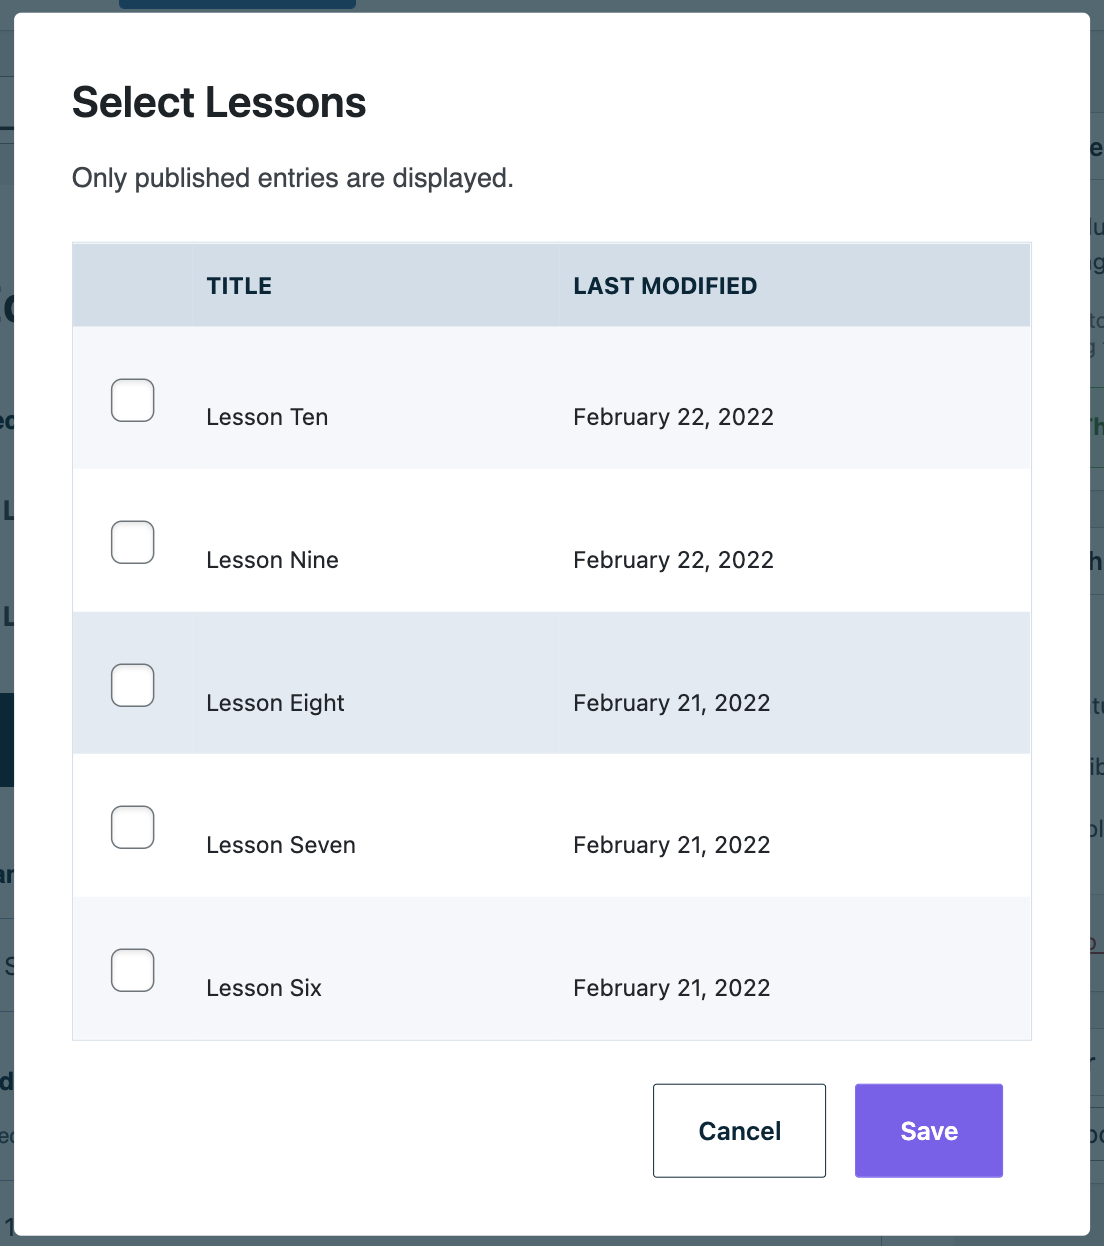Viewport: 1104px width, 1246px height.
Task: Check the checkbox for Lesson Ten
Action: 131,399
